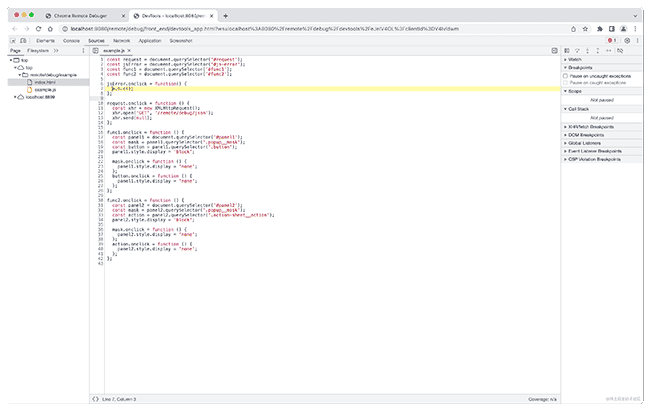
Task: Toggle the device toolbar icon
Action: point(23,41)
